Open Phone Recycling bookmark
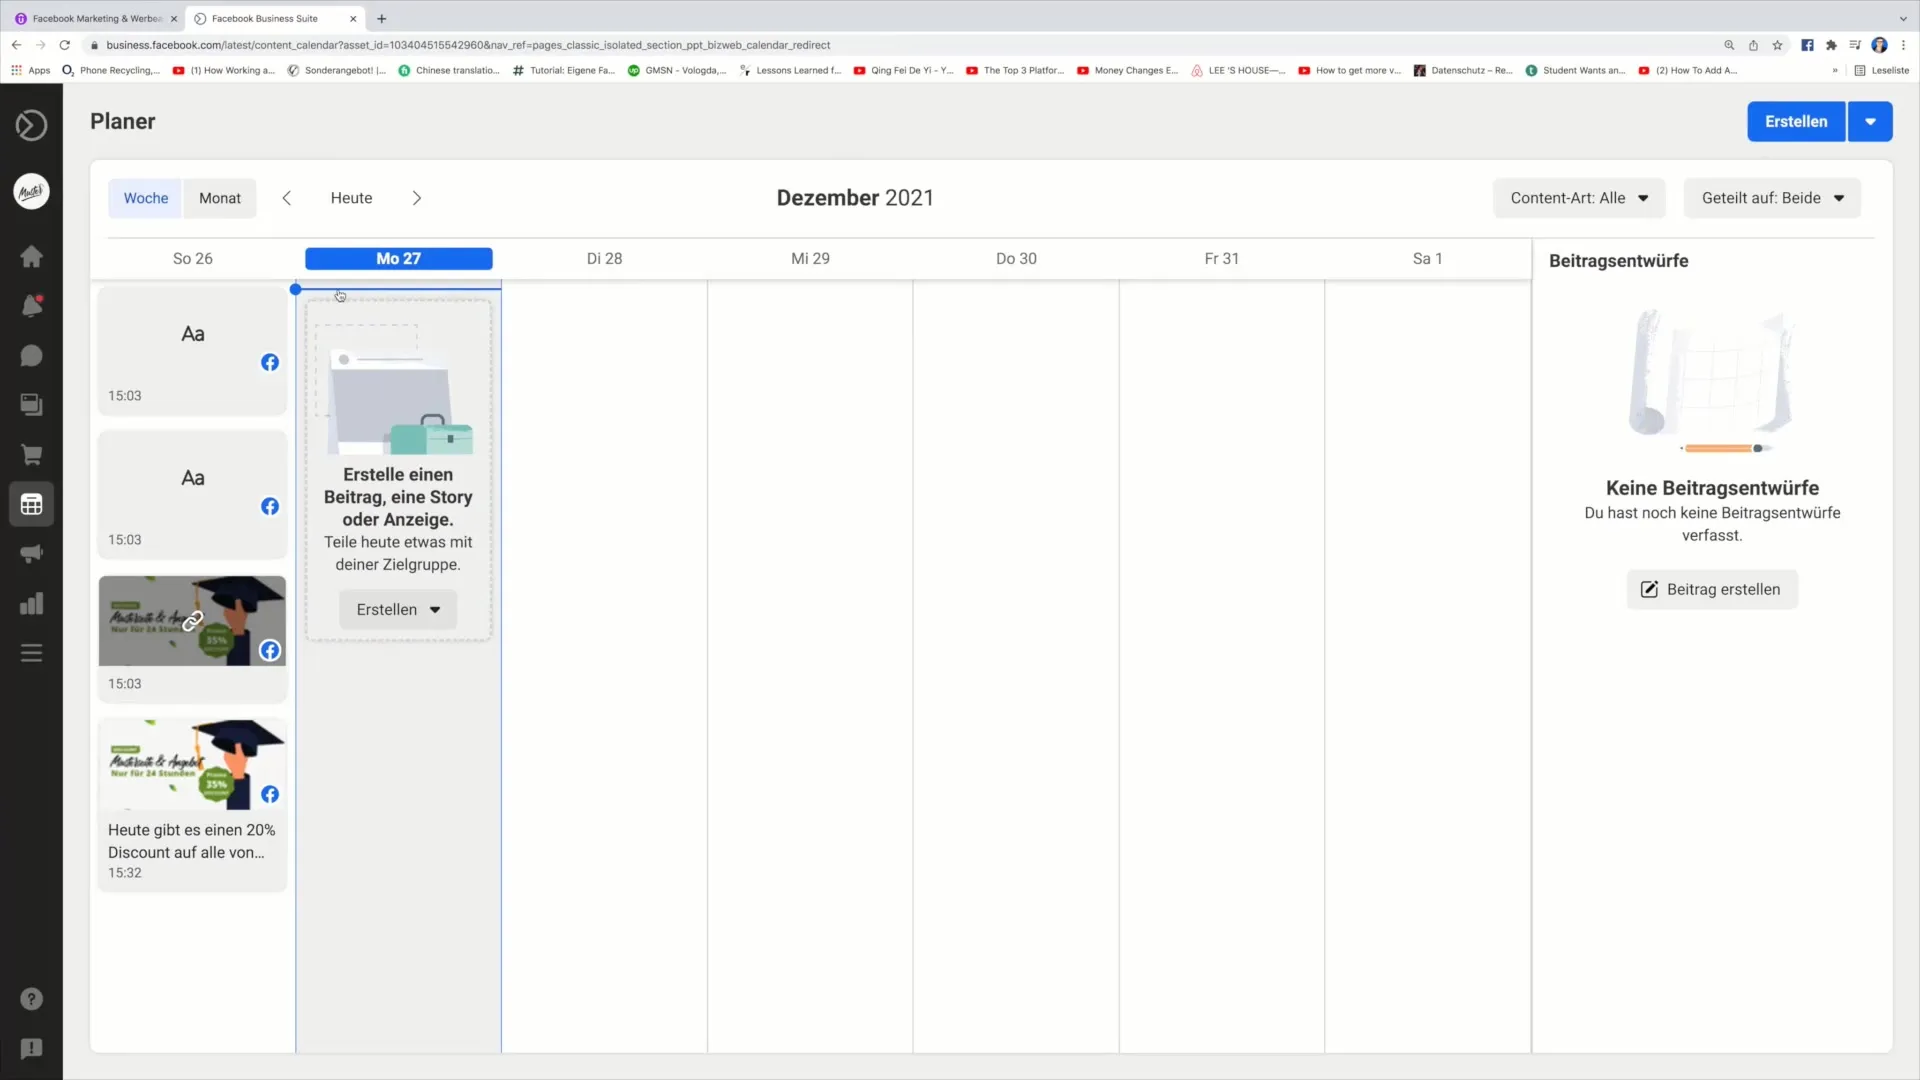1920x1080 pixels. (x=111, y=70)
